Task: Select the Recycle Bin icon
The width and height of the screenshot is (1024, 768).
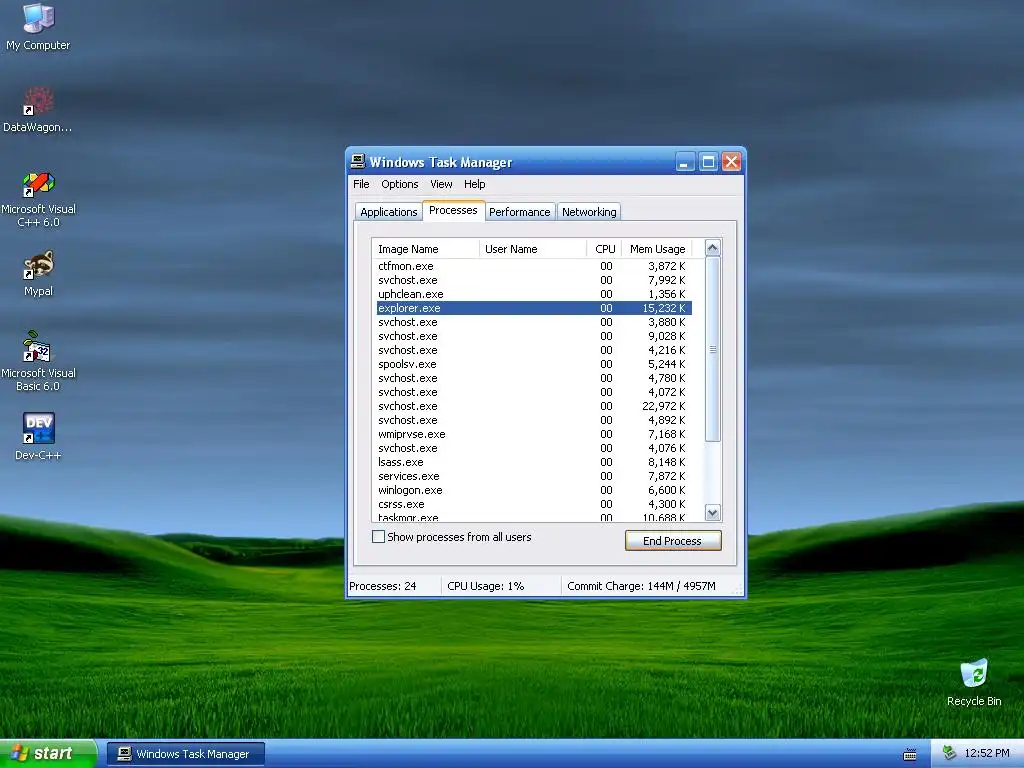Action: click(974, 682)
